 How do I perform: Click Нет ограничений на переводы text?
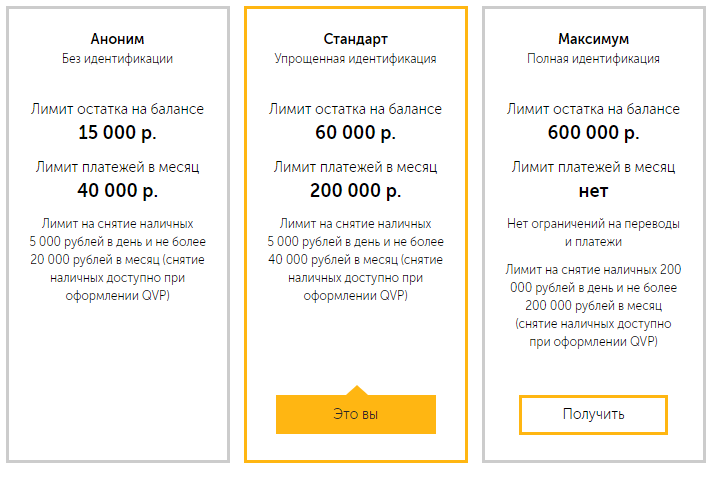click(x=593, y=233)
